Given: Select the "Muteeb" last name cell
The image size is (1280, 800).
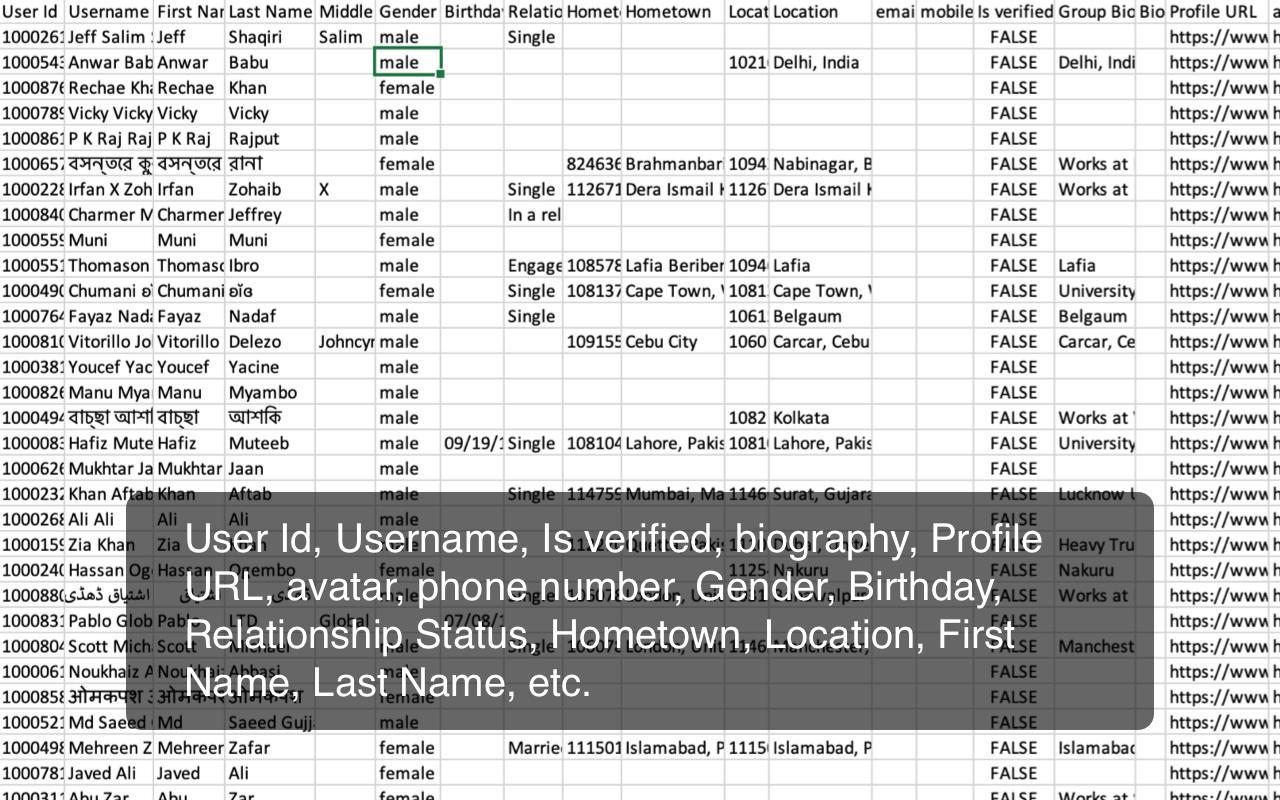Looking at the screenshot, I should pyautogui.click(x=270, y=443).
